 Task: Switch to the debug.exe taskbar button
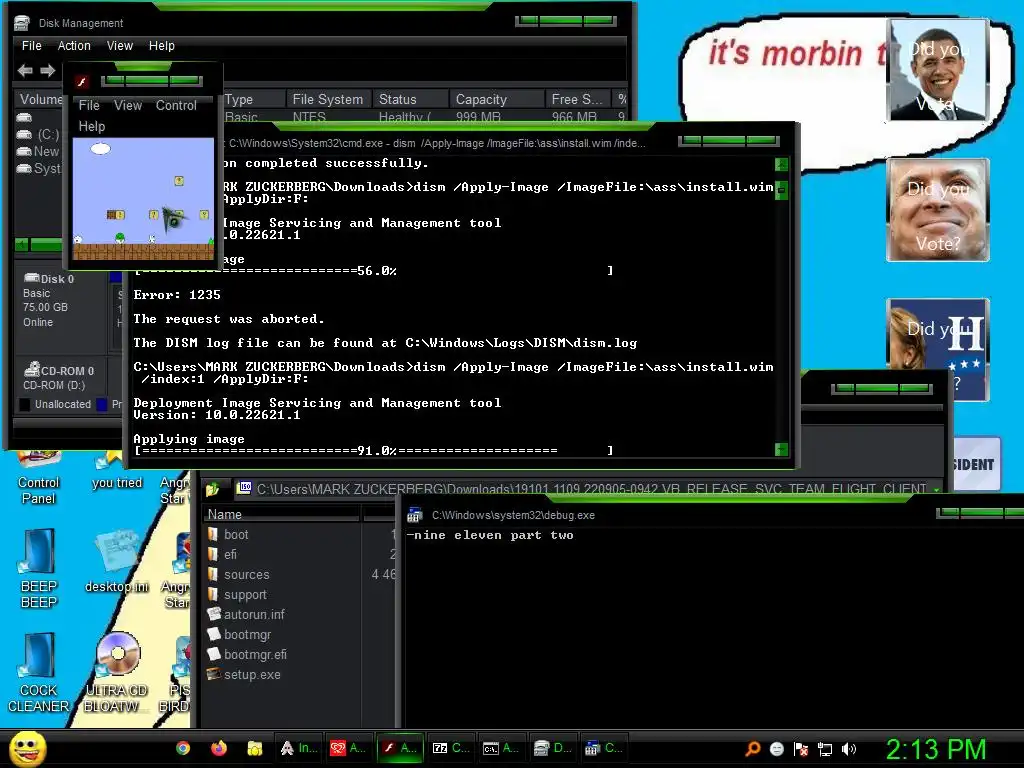click(x=603, y=748)
